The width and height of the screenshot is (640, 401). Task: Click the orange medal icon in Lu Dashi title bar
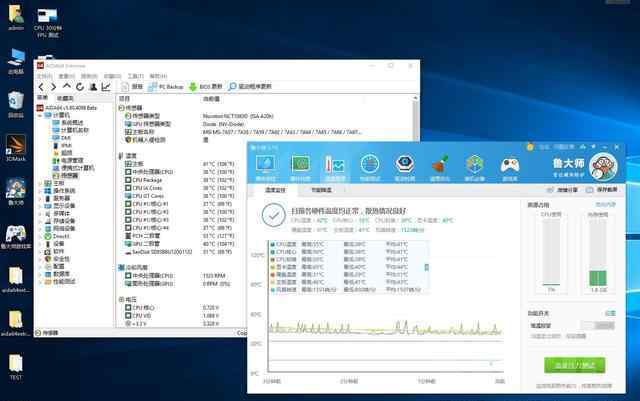click(530, 147)
